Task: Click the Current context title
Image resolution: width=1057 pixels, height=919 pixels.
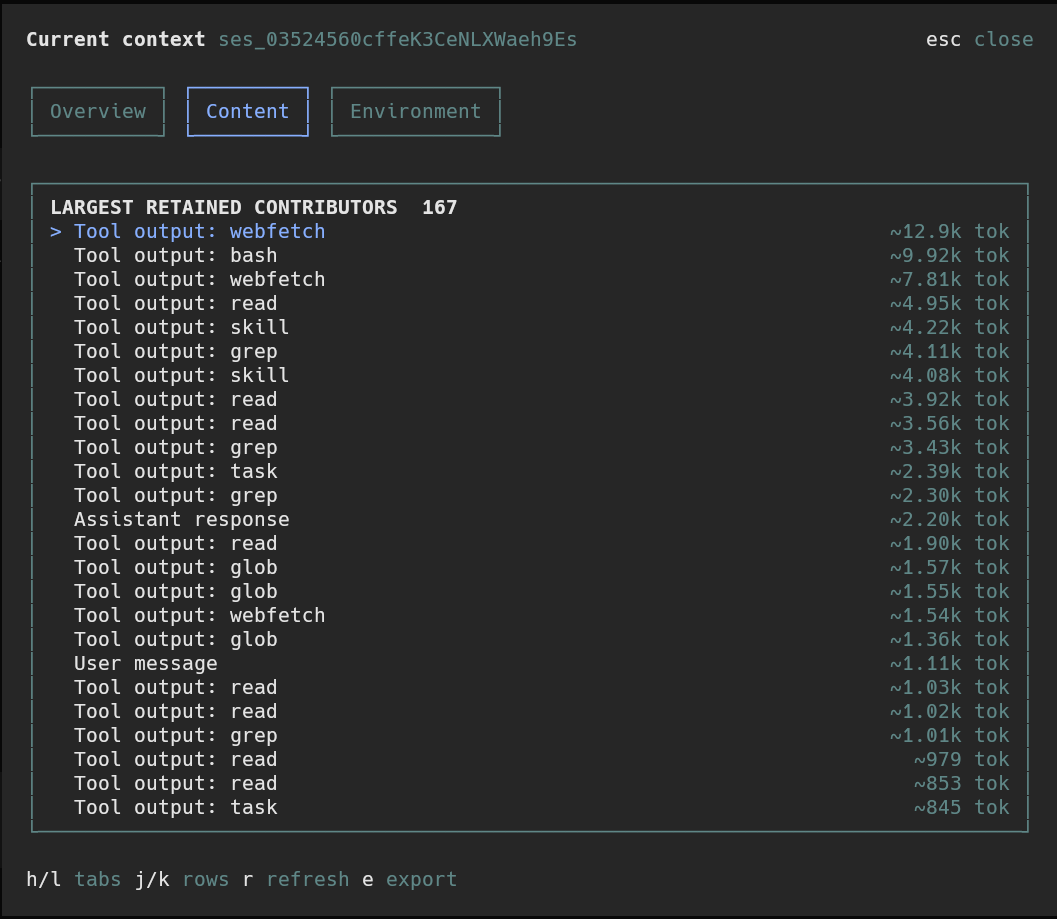Action: (115, 40)
